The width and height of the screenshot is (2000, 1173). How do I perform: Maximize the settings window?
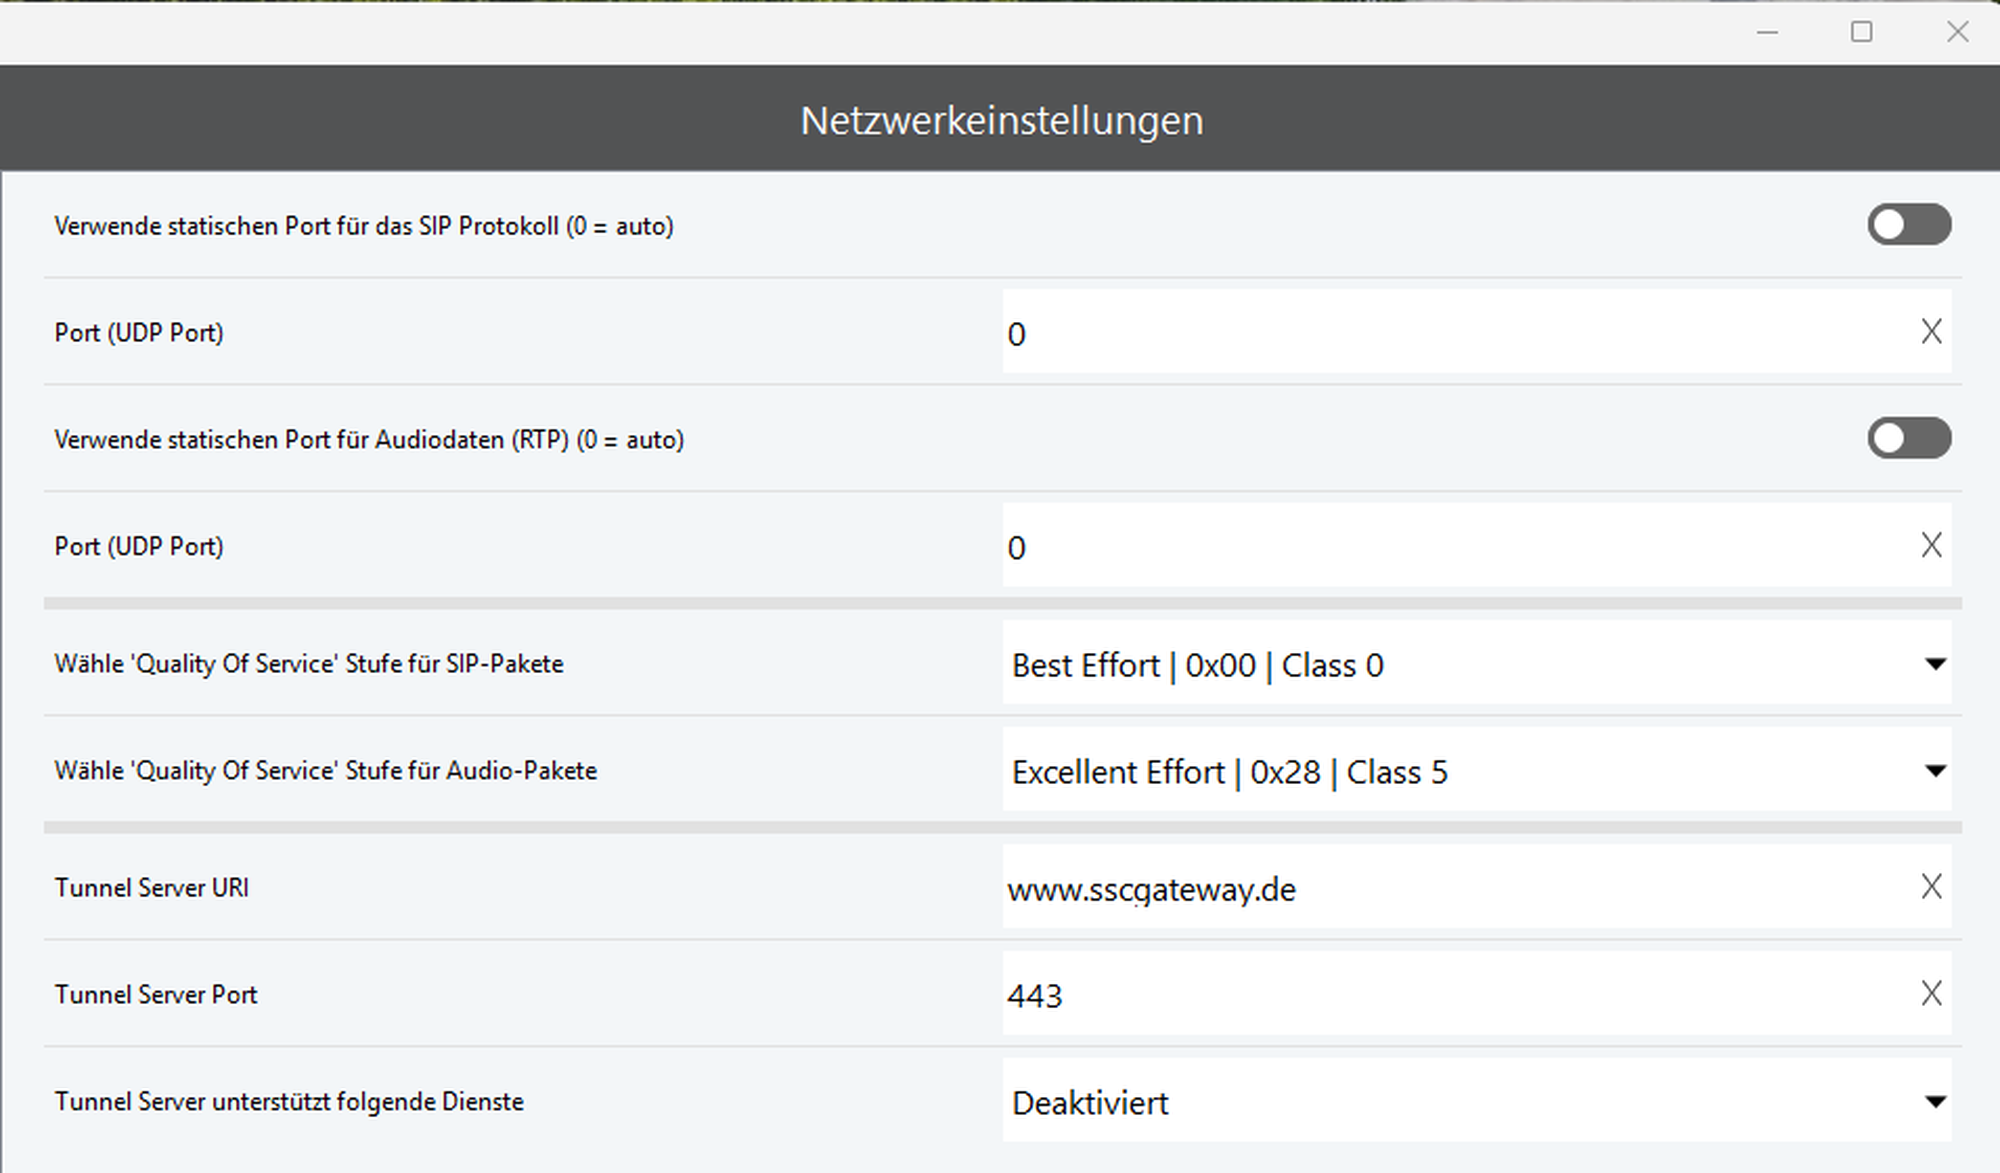point(1861,32)
